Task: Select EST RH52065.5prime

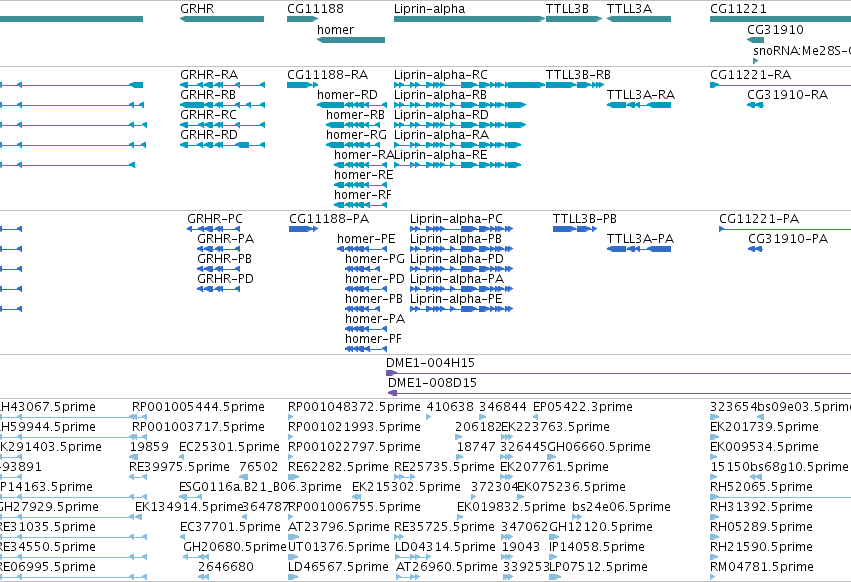Action: (780, 497)
